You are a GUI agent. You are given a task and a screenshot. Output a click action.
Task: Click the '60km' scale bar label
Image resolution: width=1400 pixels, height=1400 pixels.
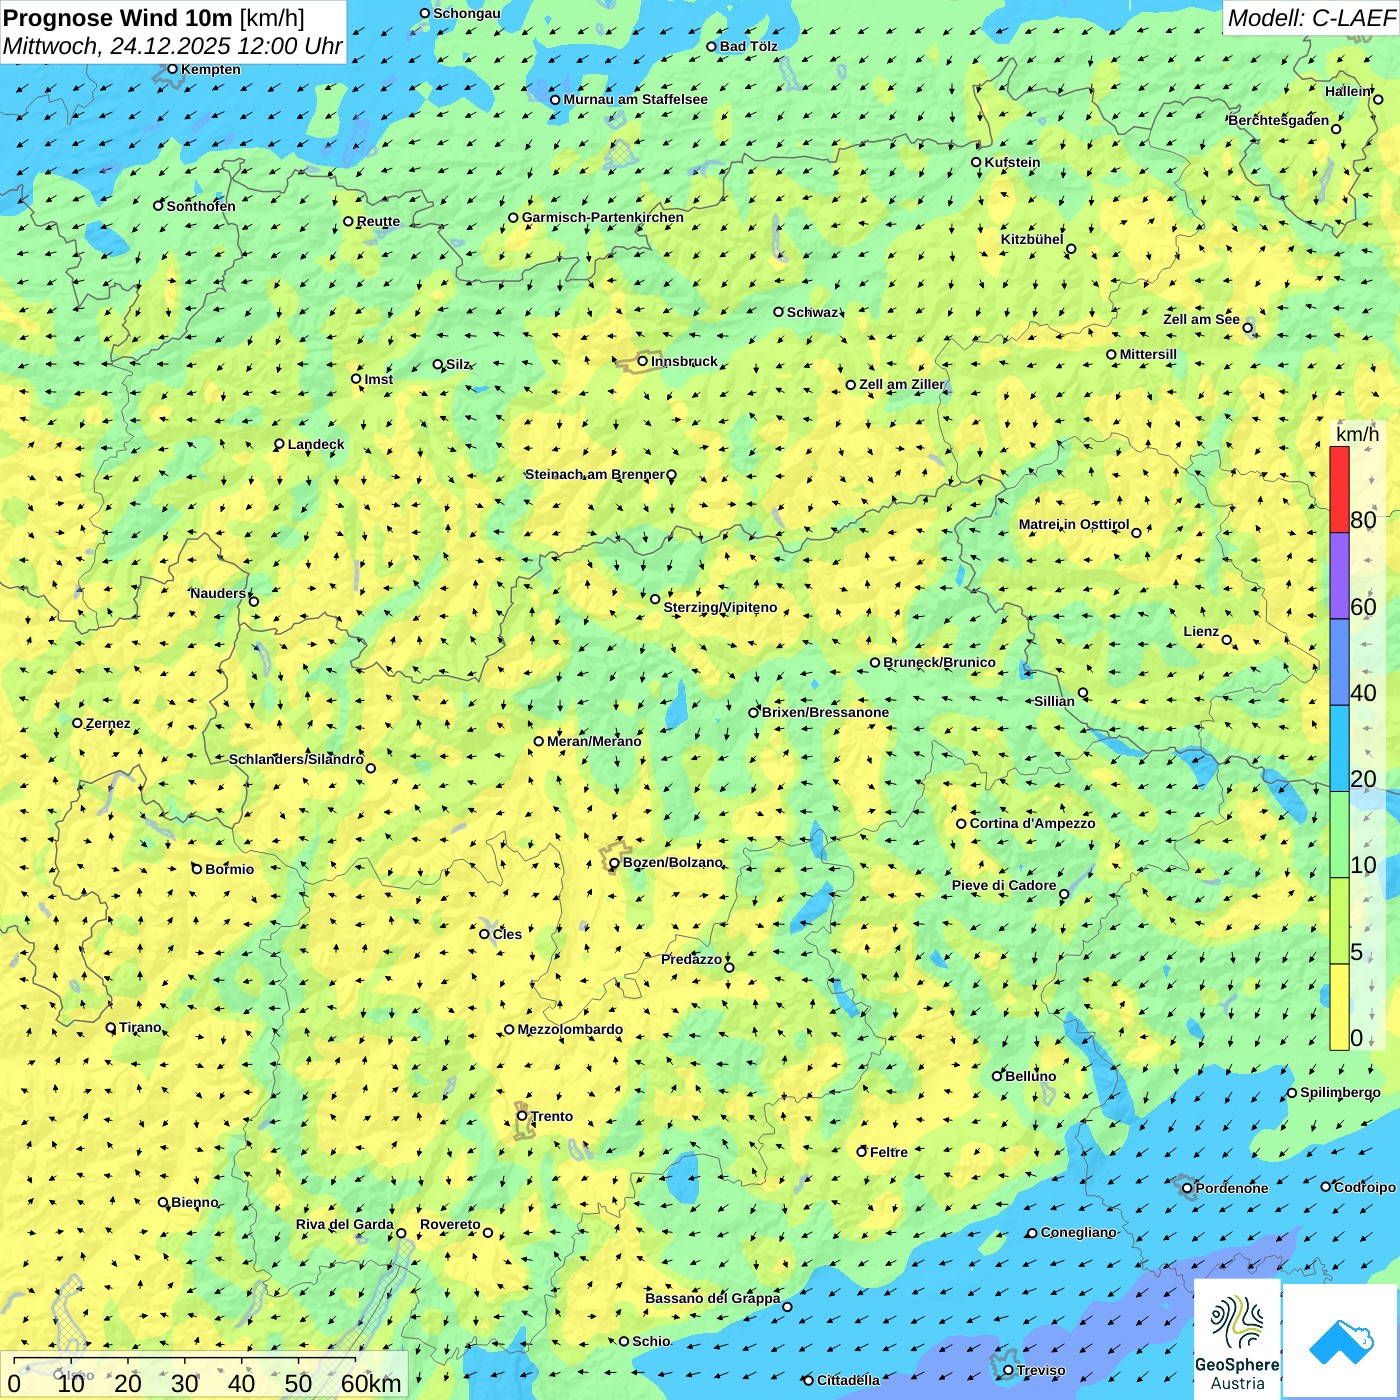[x=371, y=1383]
